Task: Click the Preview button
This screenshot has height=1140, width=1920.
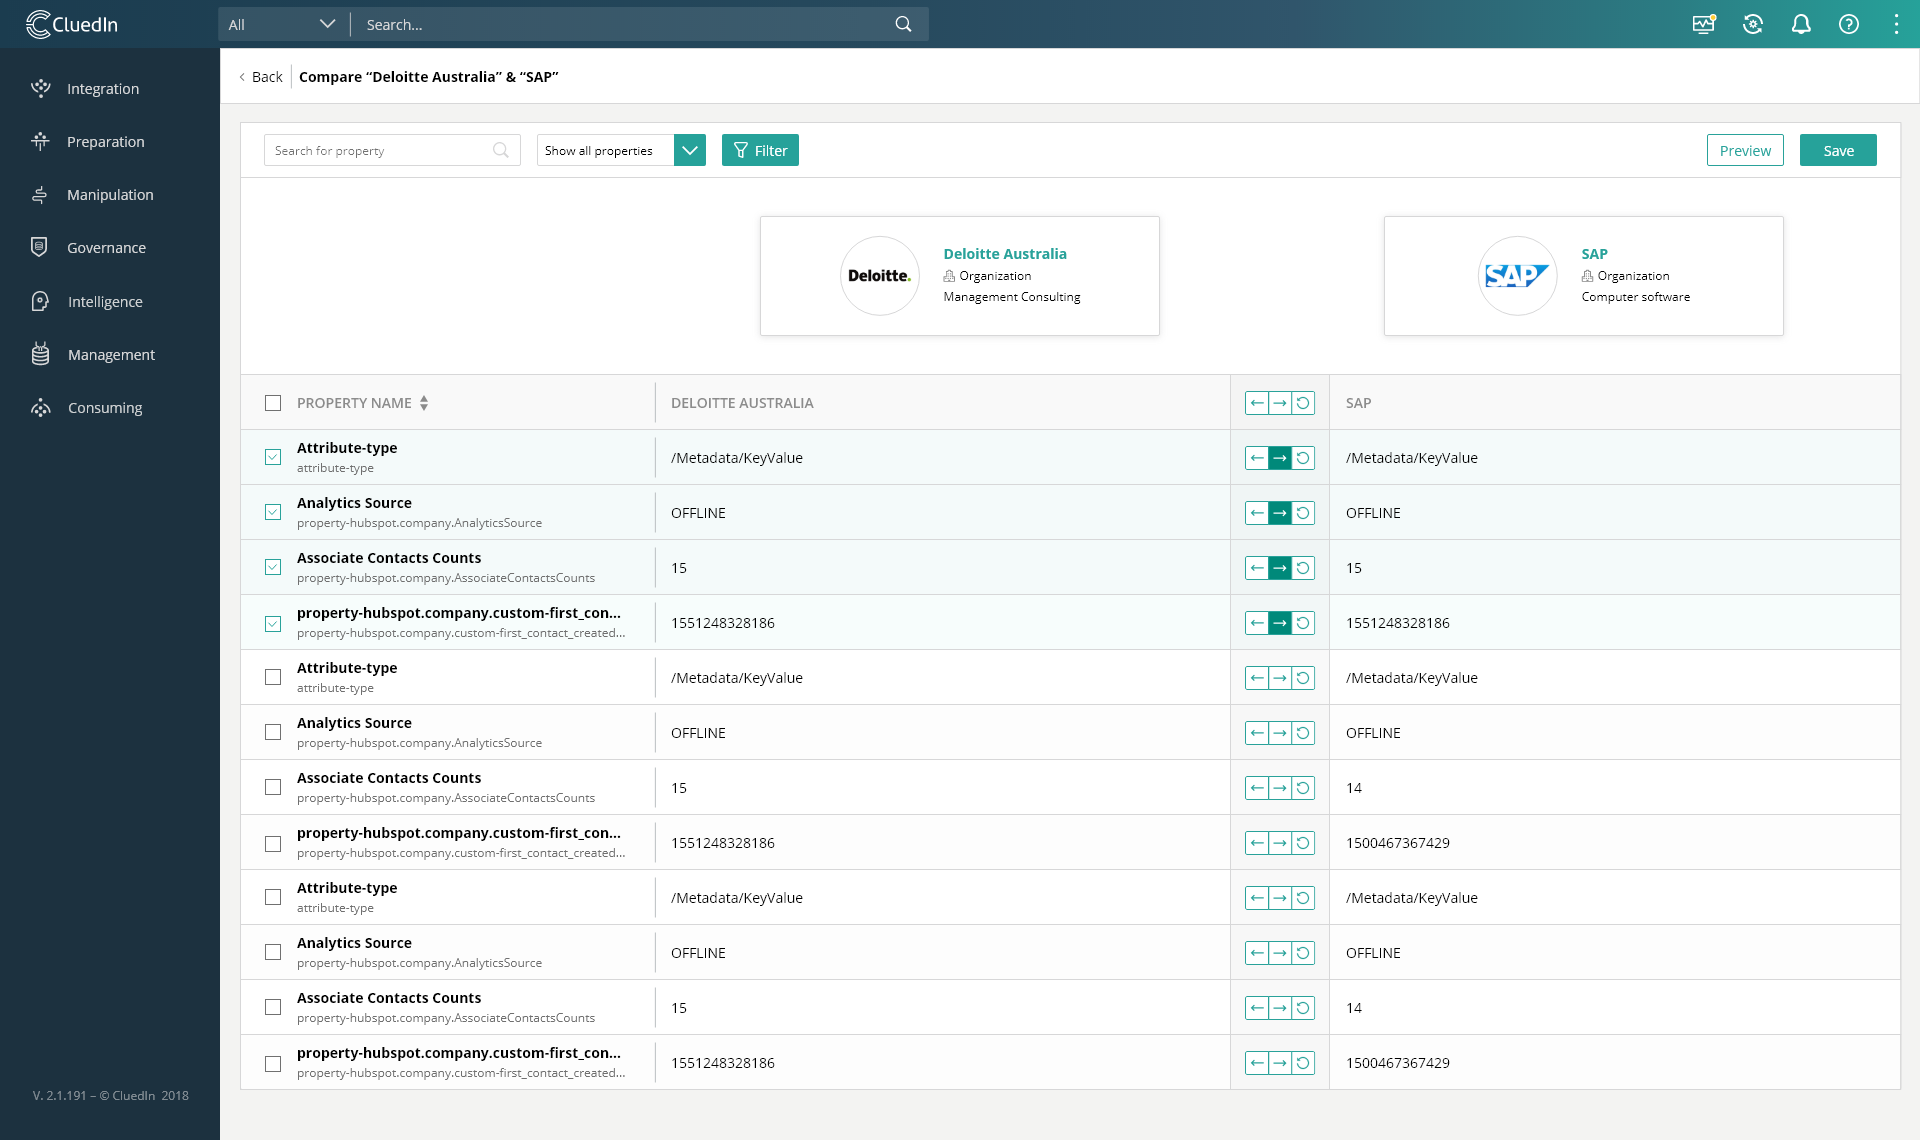Action: point(1745,150)
